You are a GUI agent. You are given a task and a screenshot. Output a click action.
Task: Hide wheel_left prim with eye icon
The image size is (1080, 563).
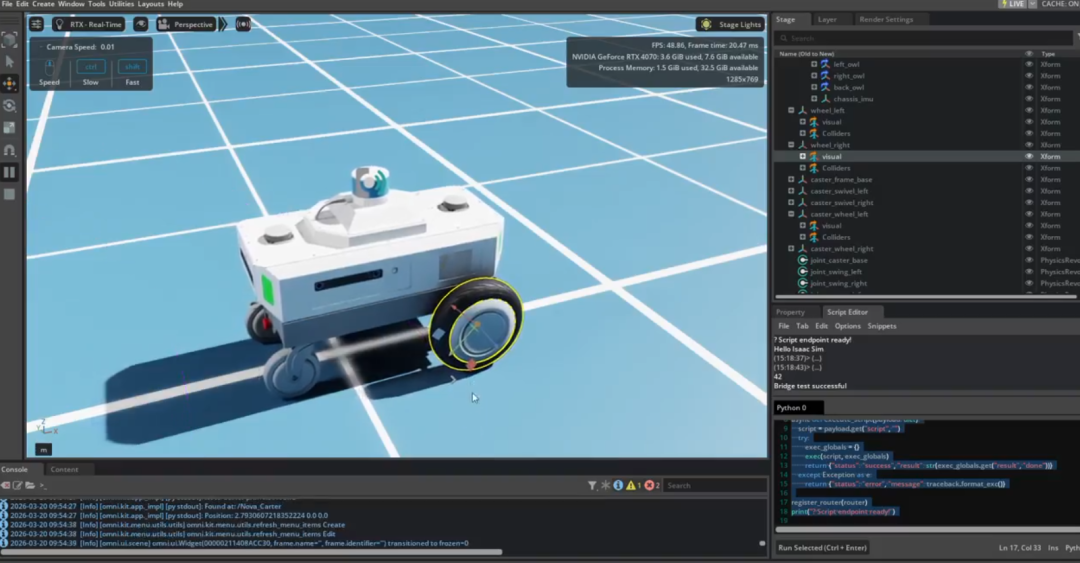click(x=1029, y=110)
